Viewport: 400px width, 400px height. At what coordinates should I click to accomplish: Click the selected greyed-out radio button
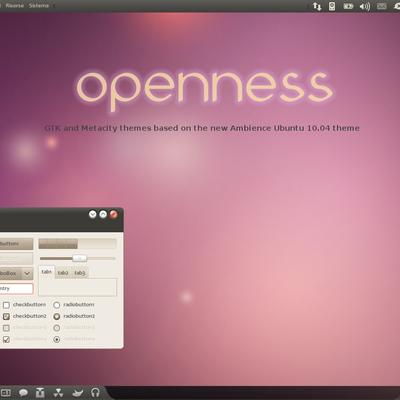(x=57, y=339)
